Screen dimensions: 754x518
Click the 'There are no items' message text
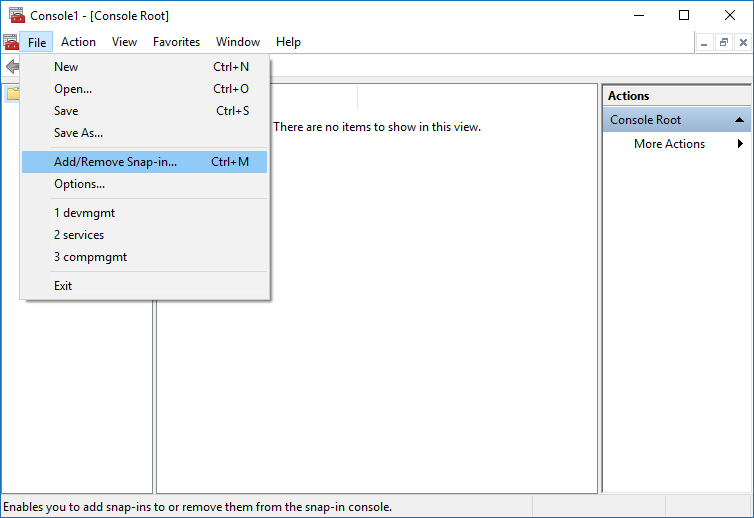pyautogui.click(x=377, y=127)
